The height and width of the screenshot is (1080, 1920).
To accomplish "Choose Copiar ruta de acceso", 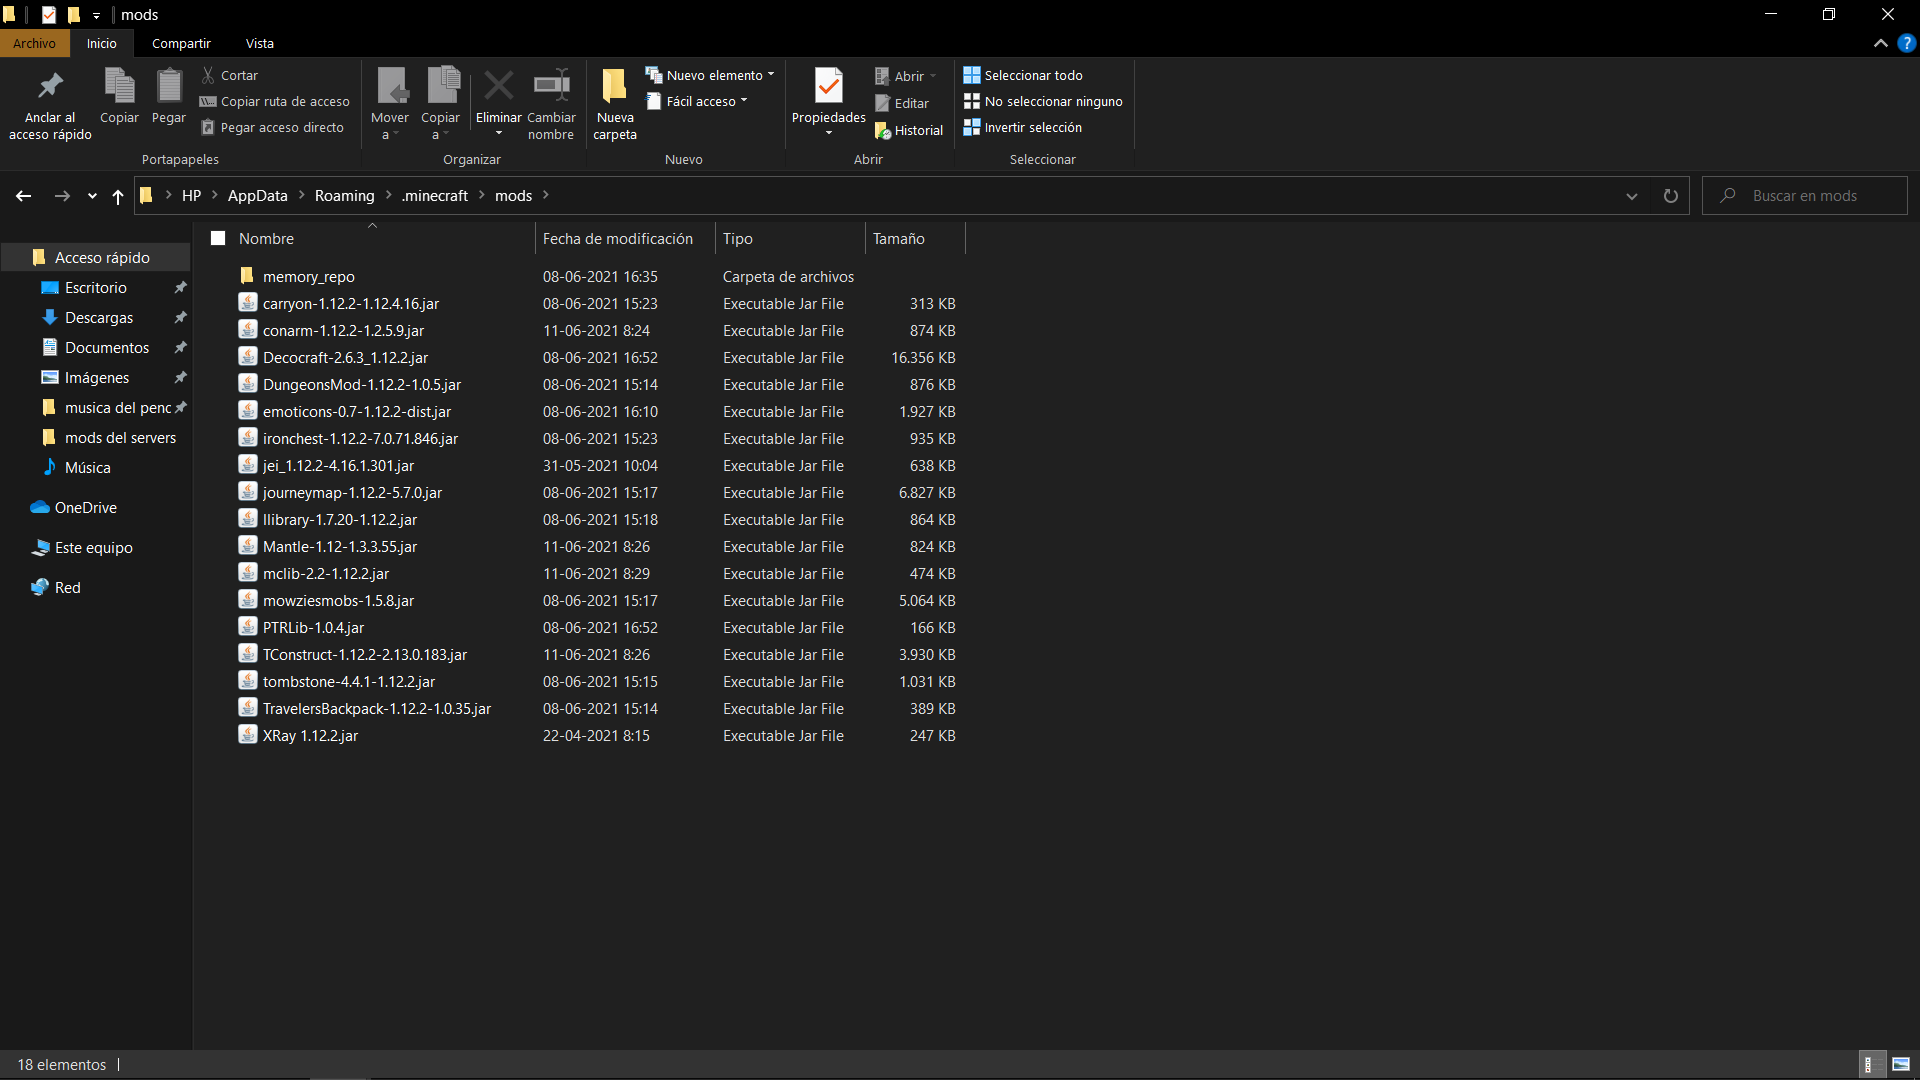I will [275, 101].
